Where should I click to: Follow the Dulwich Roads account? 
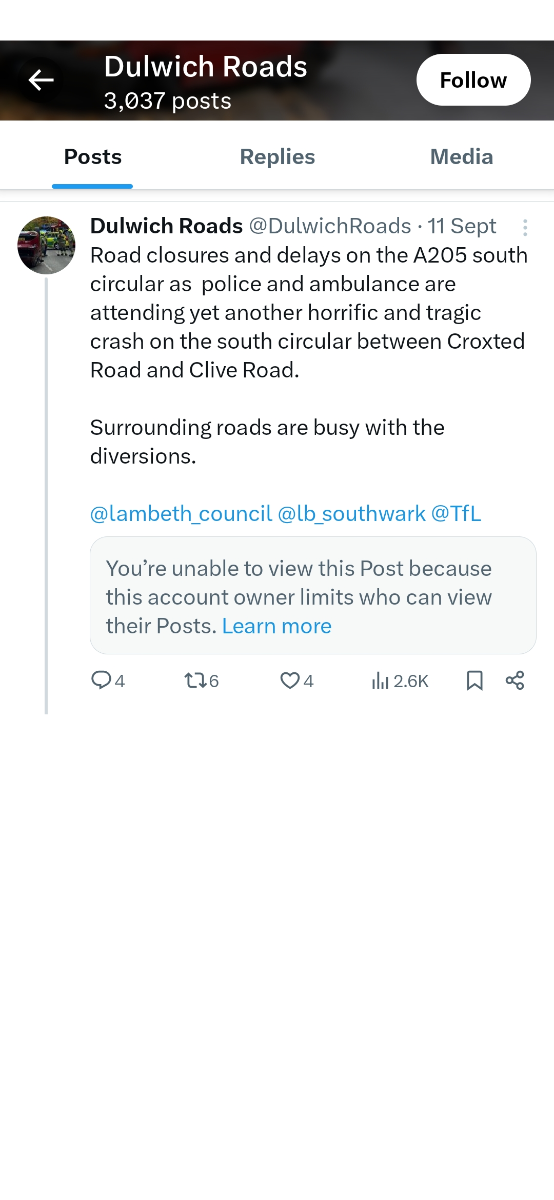[x=473, y=80]
